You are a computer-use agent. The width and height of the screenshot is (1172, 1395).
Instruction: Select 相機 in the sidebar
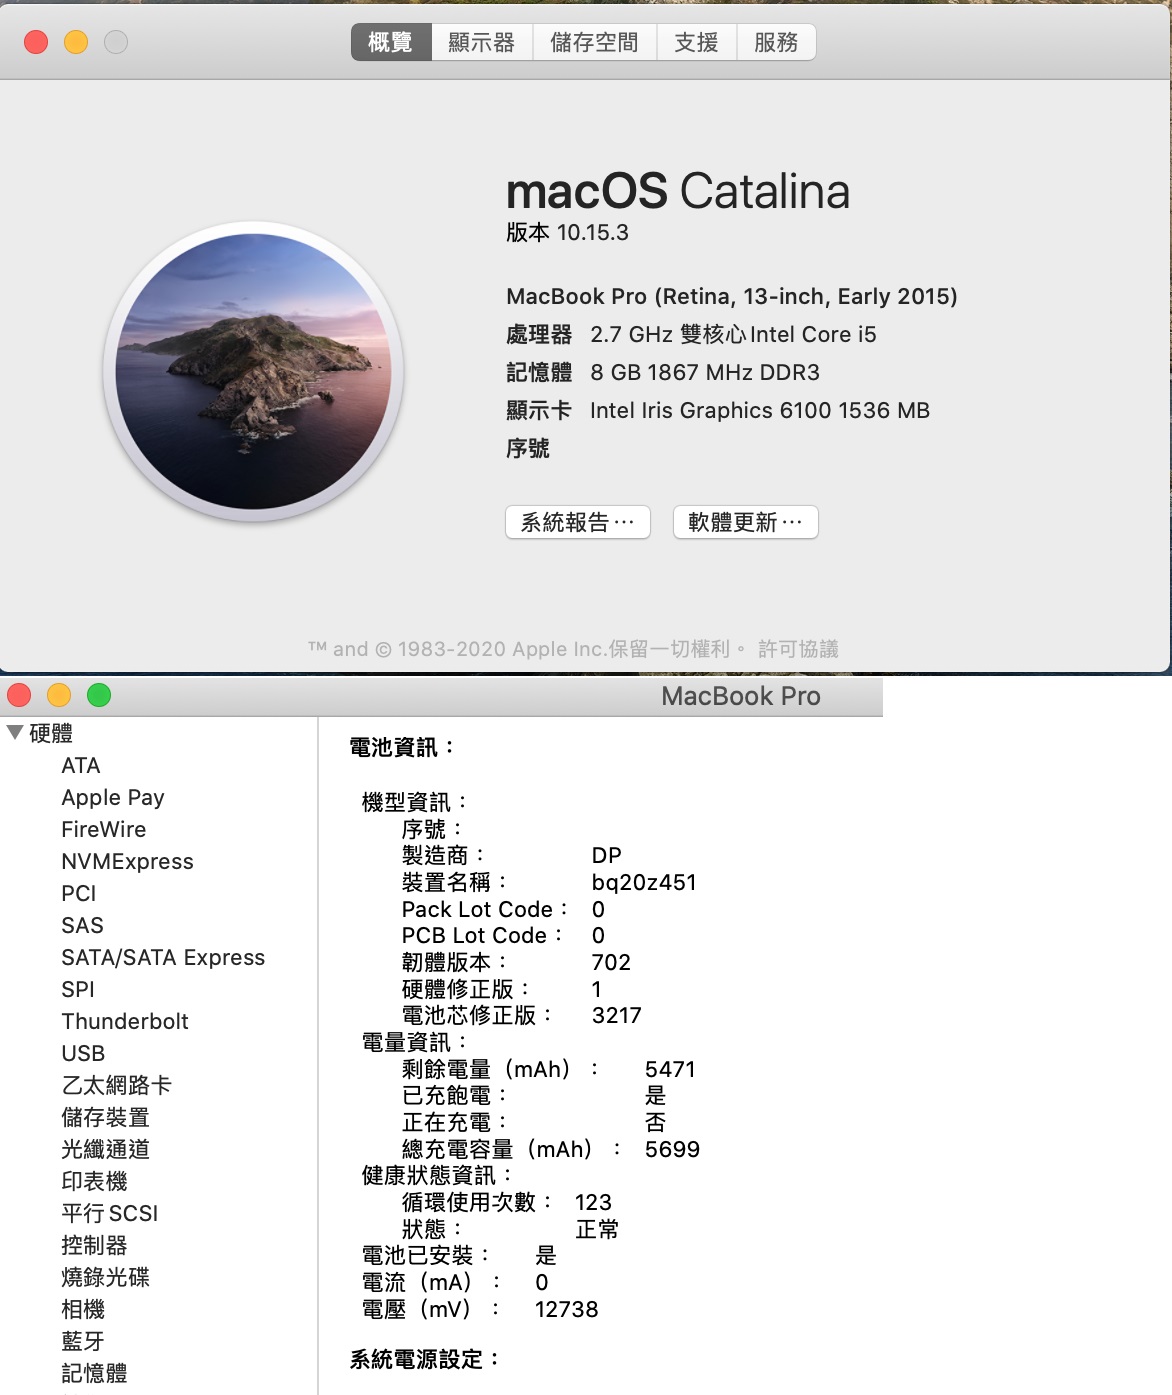[x=83, y=1310]
